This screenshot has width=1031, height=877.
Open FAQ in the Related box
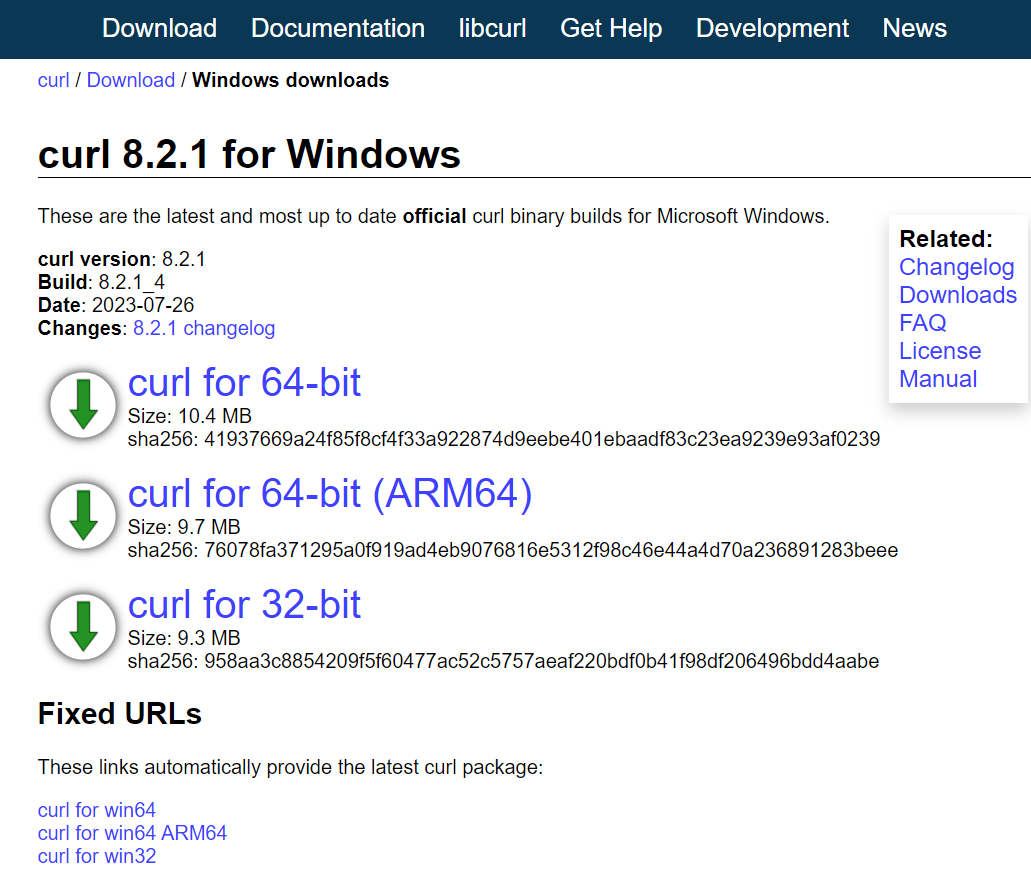922,323
